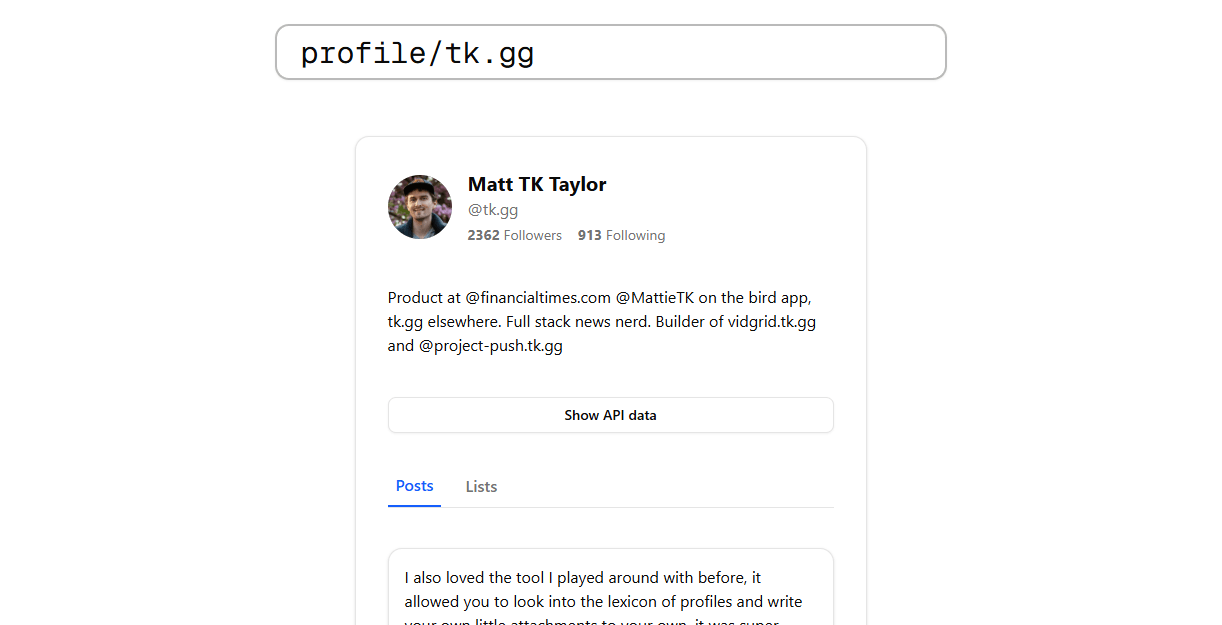
Task: Switch to the Posts tab
Action: click(x=414, y=486)
